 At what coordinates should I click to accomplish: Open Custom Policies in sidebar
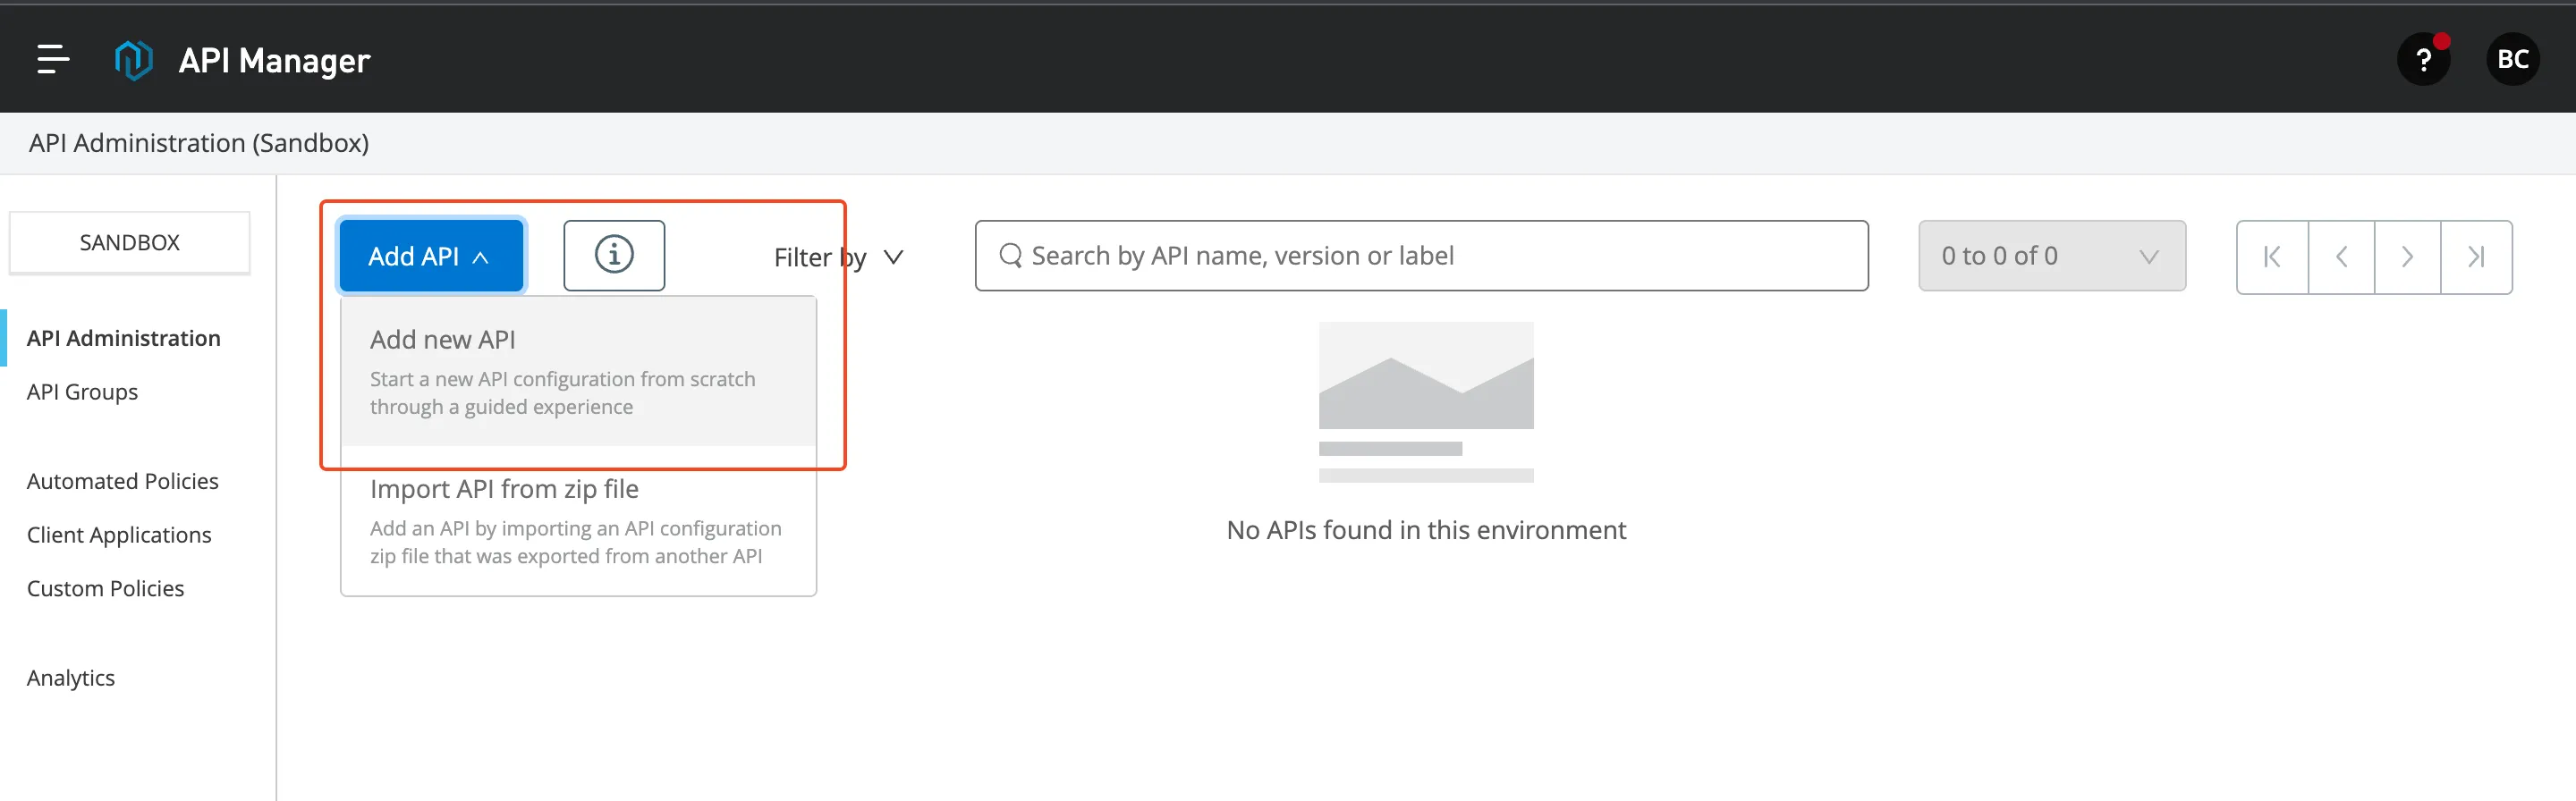pos(105,588)
